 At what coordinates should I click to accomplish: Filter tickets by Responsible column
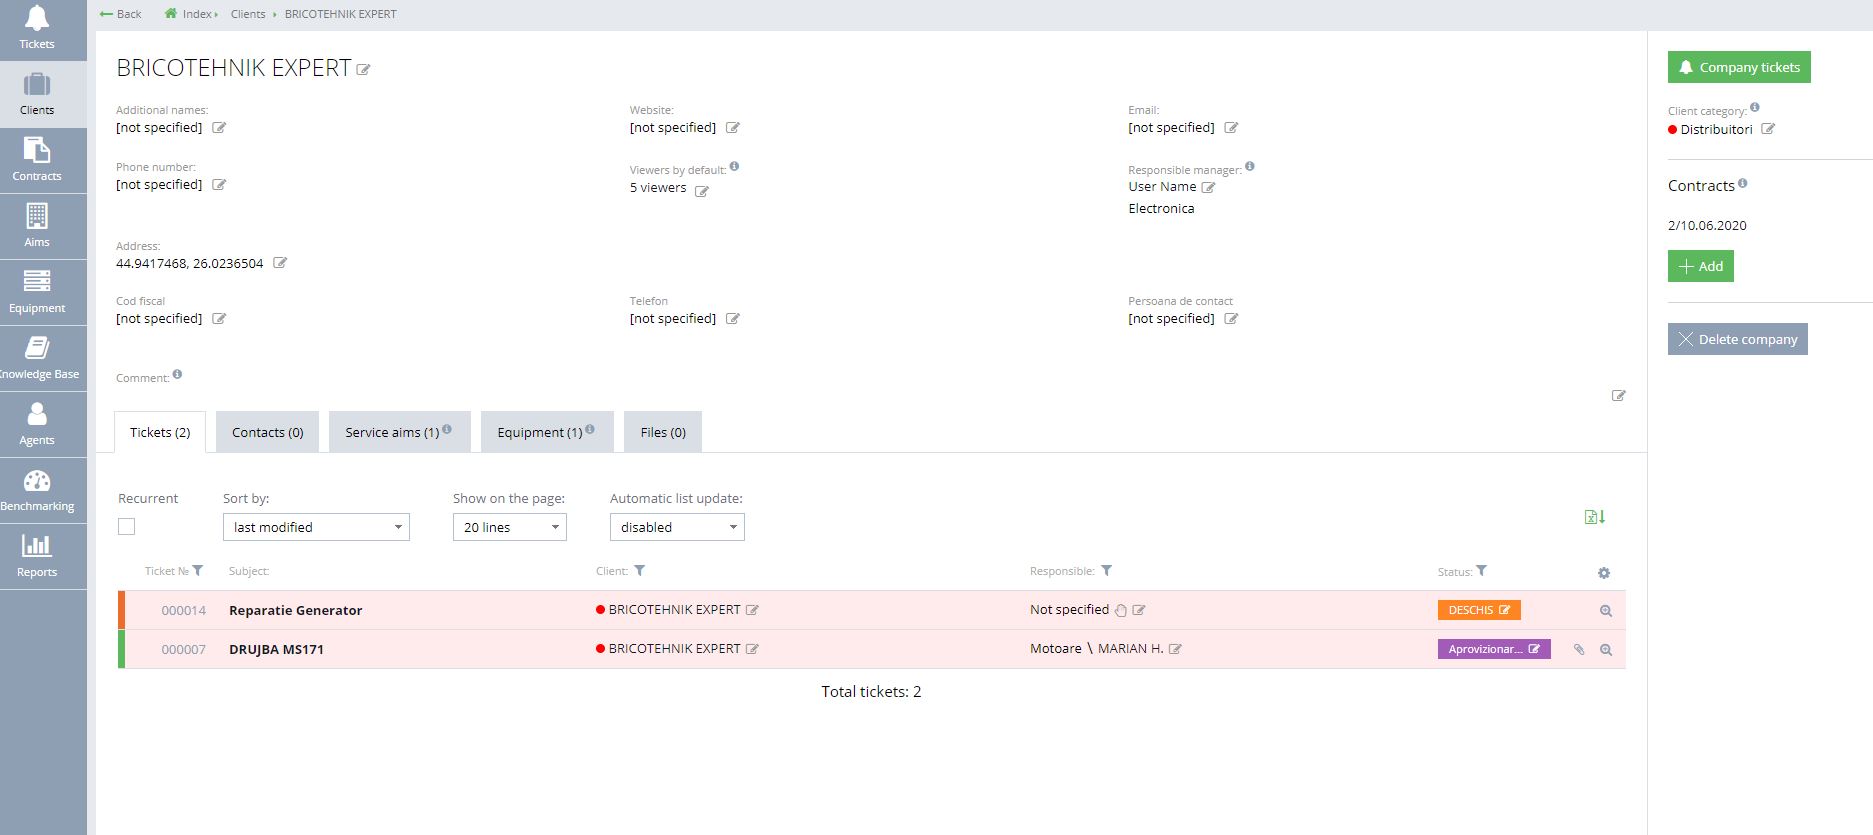click(1107, 571)
